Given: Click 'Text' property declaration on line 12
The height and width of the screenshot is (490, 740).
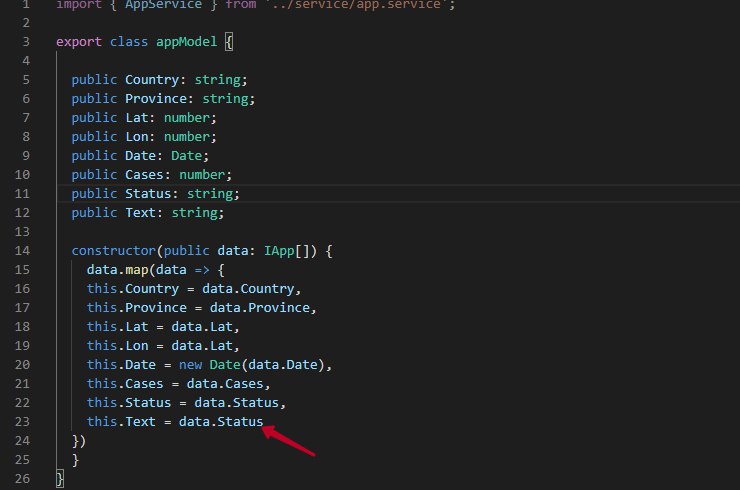Looking at the screenshot, I should (x=140, y=212).
